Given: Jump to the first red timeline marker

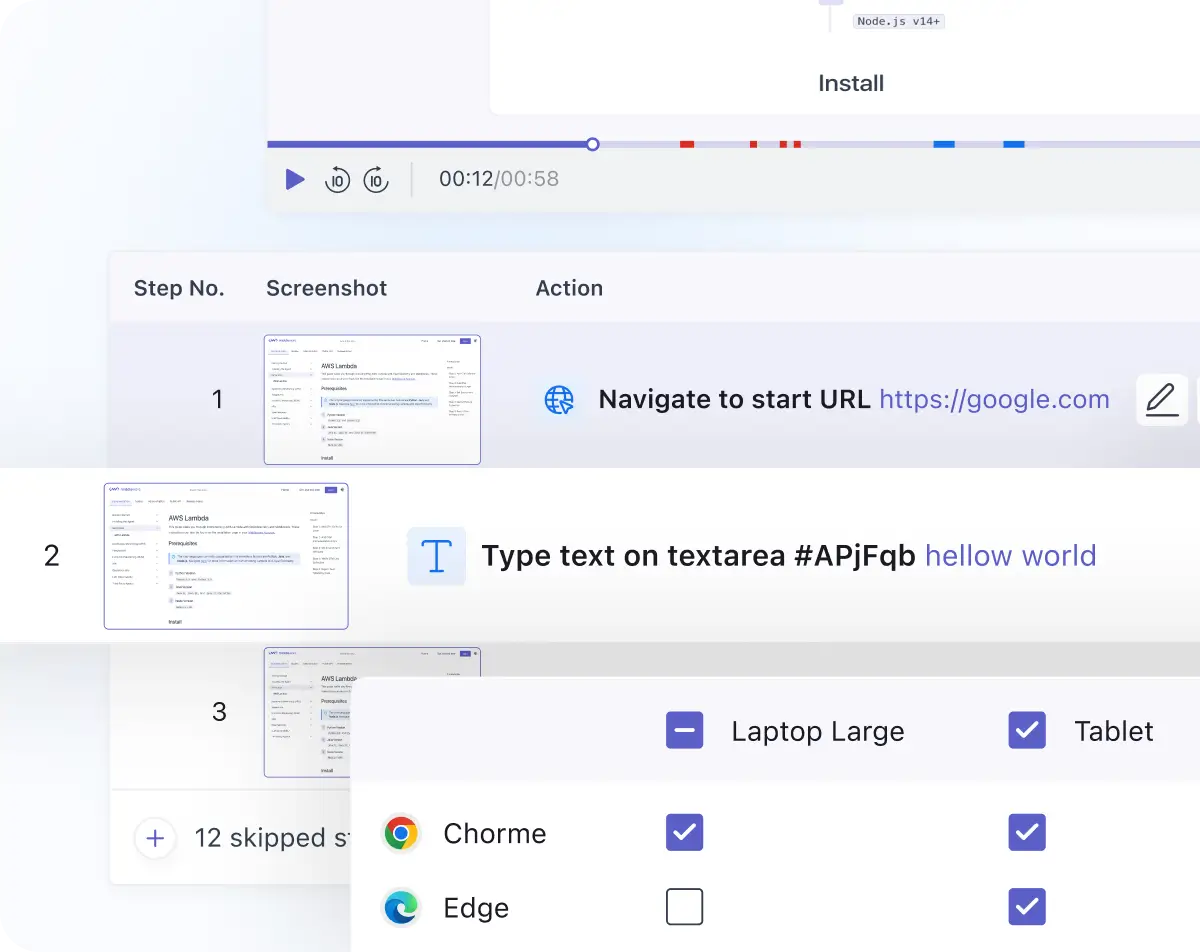Looking at the screenshot, I should (687, 145).
